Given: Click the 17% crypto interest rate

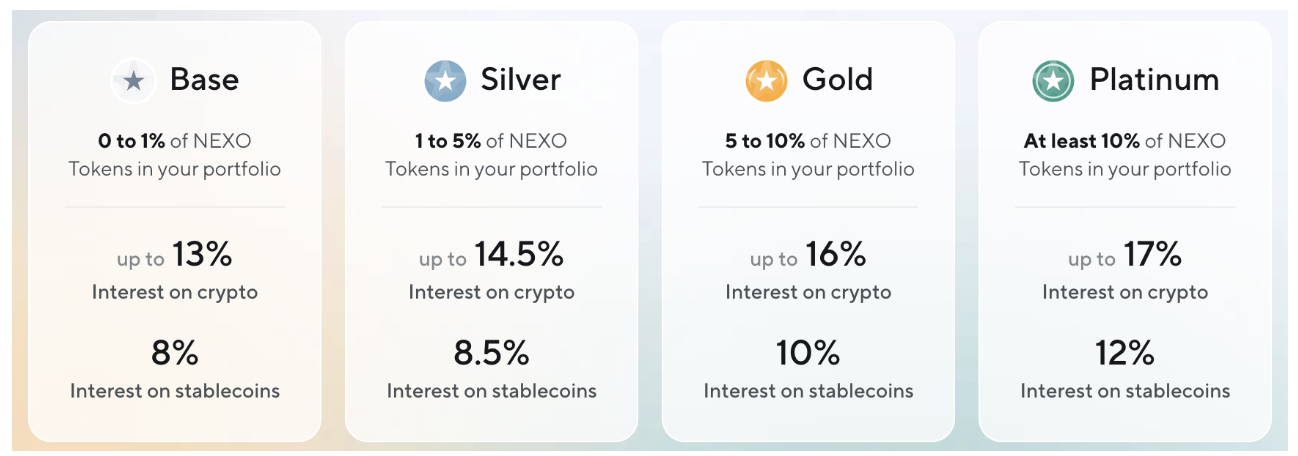Looking at the screenshot, I should click(1152, 254).
